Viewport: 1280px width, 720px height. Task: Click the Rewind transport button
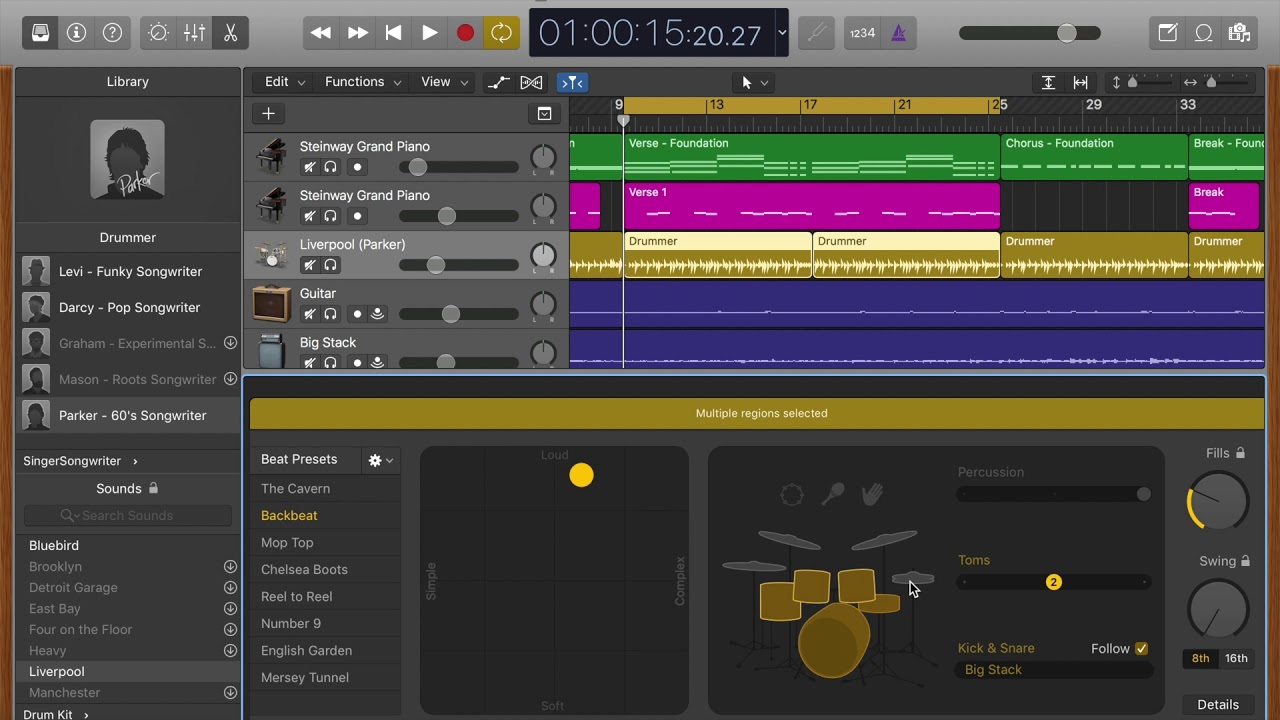(x=321, y=33)
